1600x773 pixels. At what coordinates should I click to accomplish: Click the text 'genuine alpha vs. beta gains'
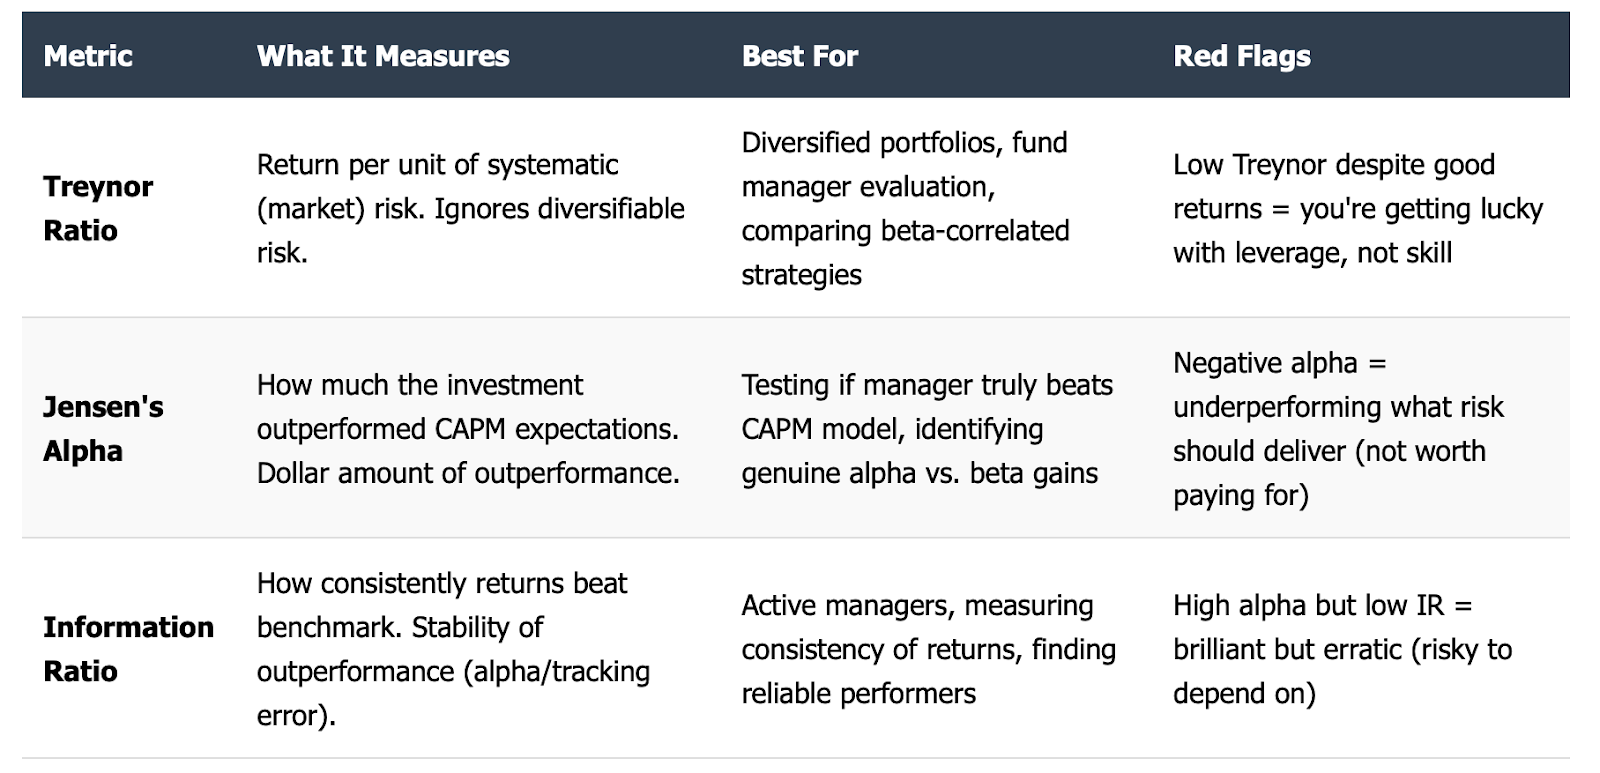[920, 472]
